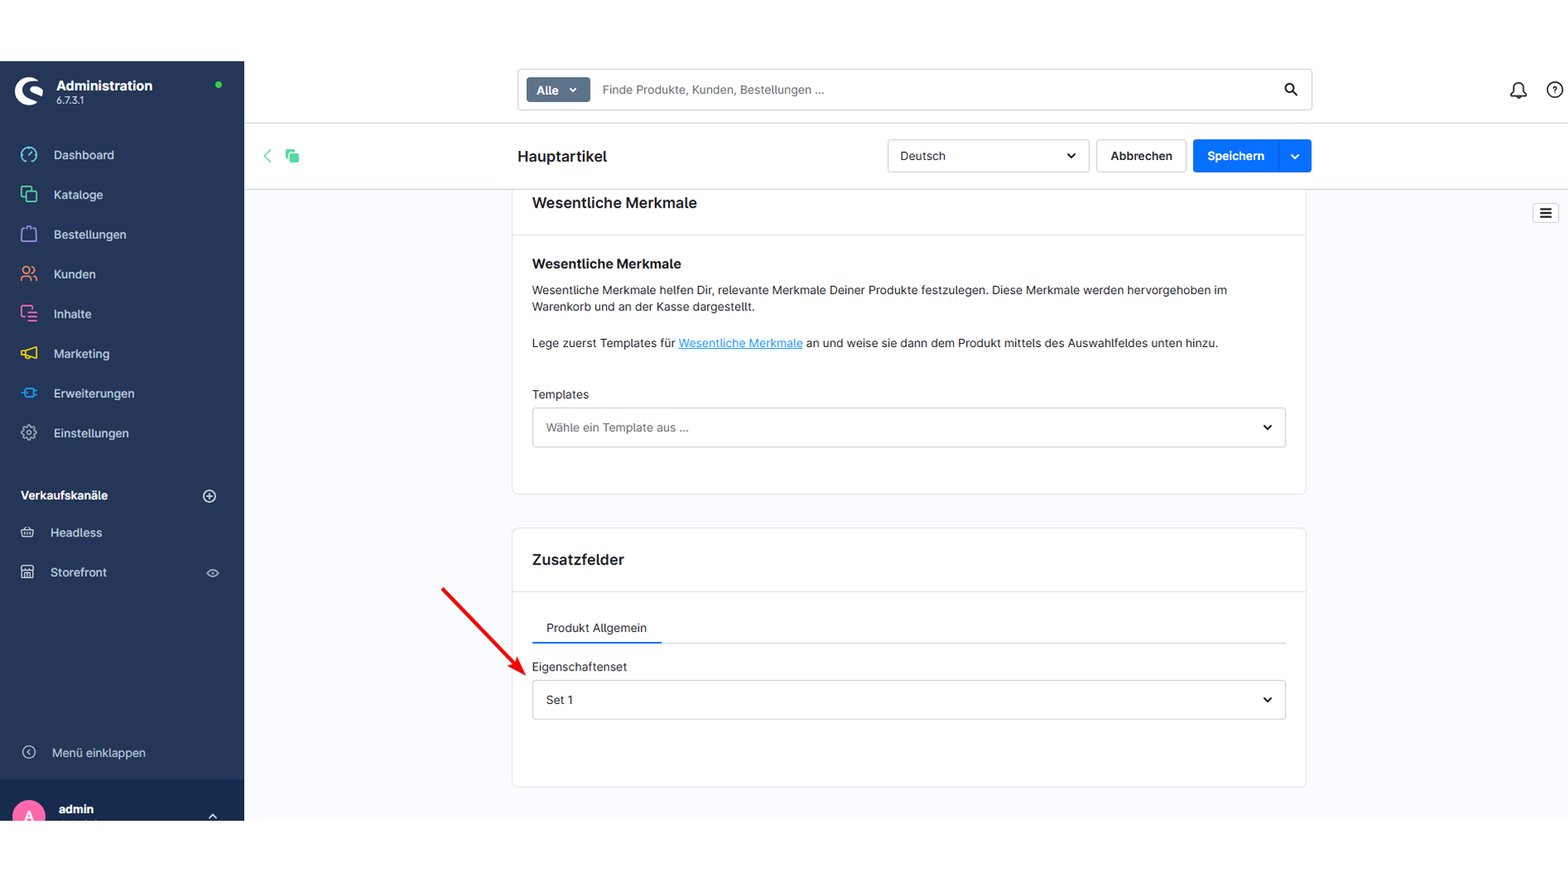The width and height of the screenshot is (1568, 882).
Task: Expand the admin user menu chevron
Action: [x=213, y=816]
